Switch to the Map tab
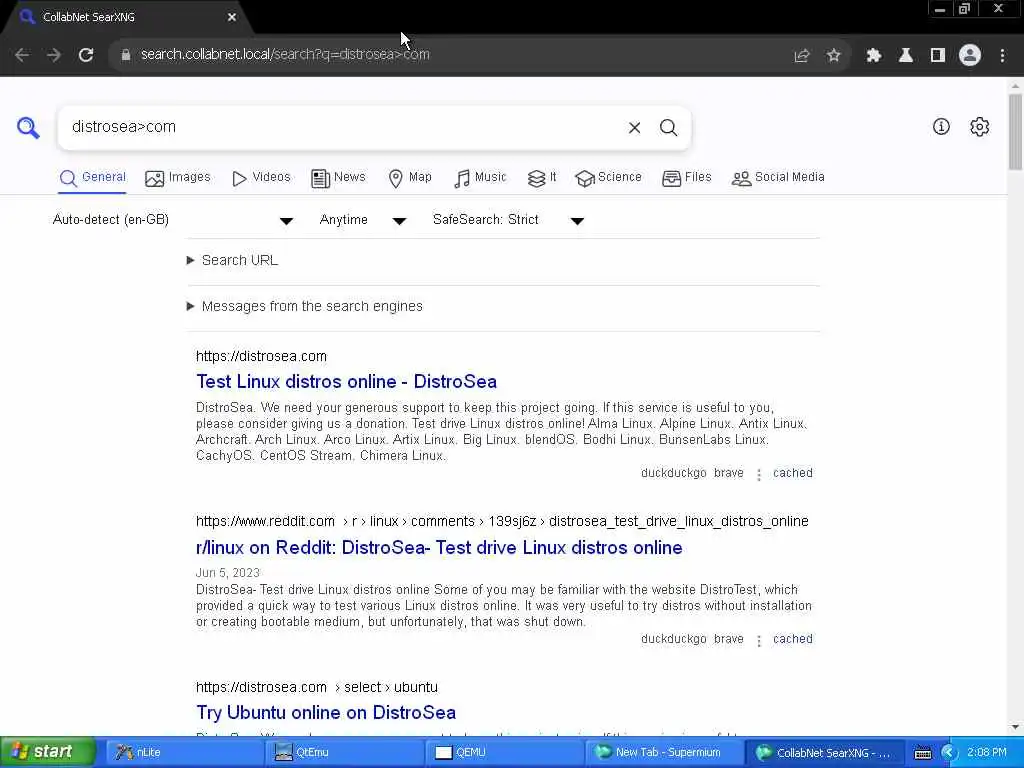The height and width of the screenshot is (768, 1024). click(x=410, y=178)
